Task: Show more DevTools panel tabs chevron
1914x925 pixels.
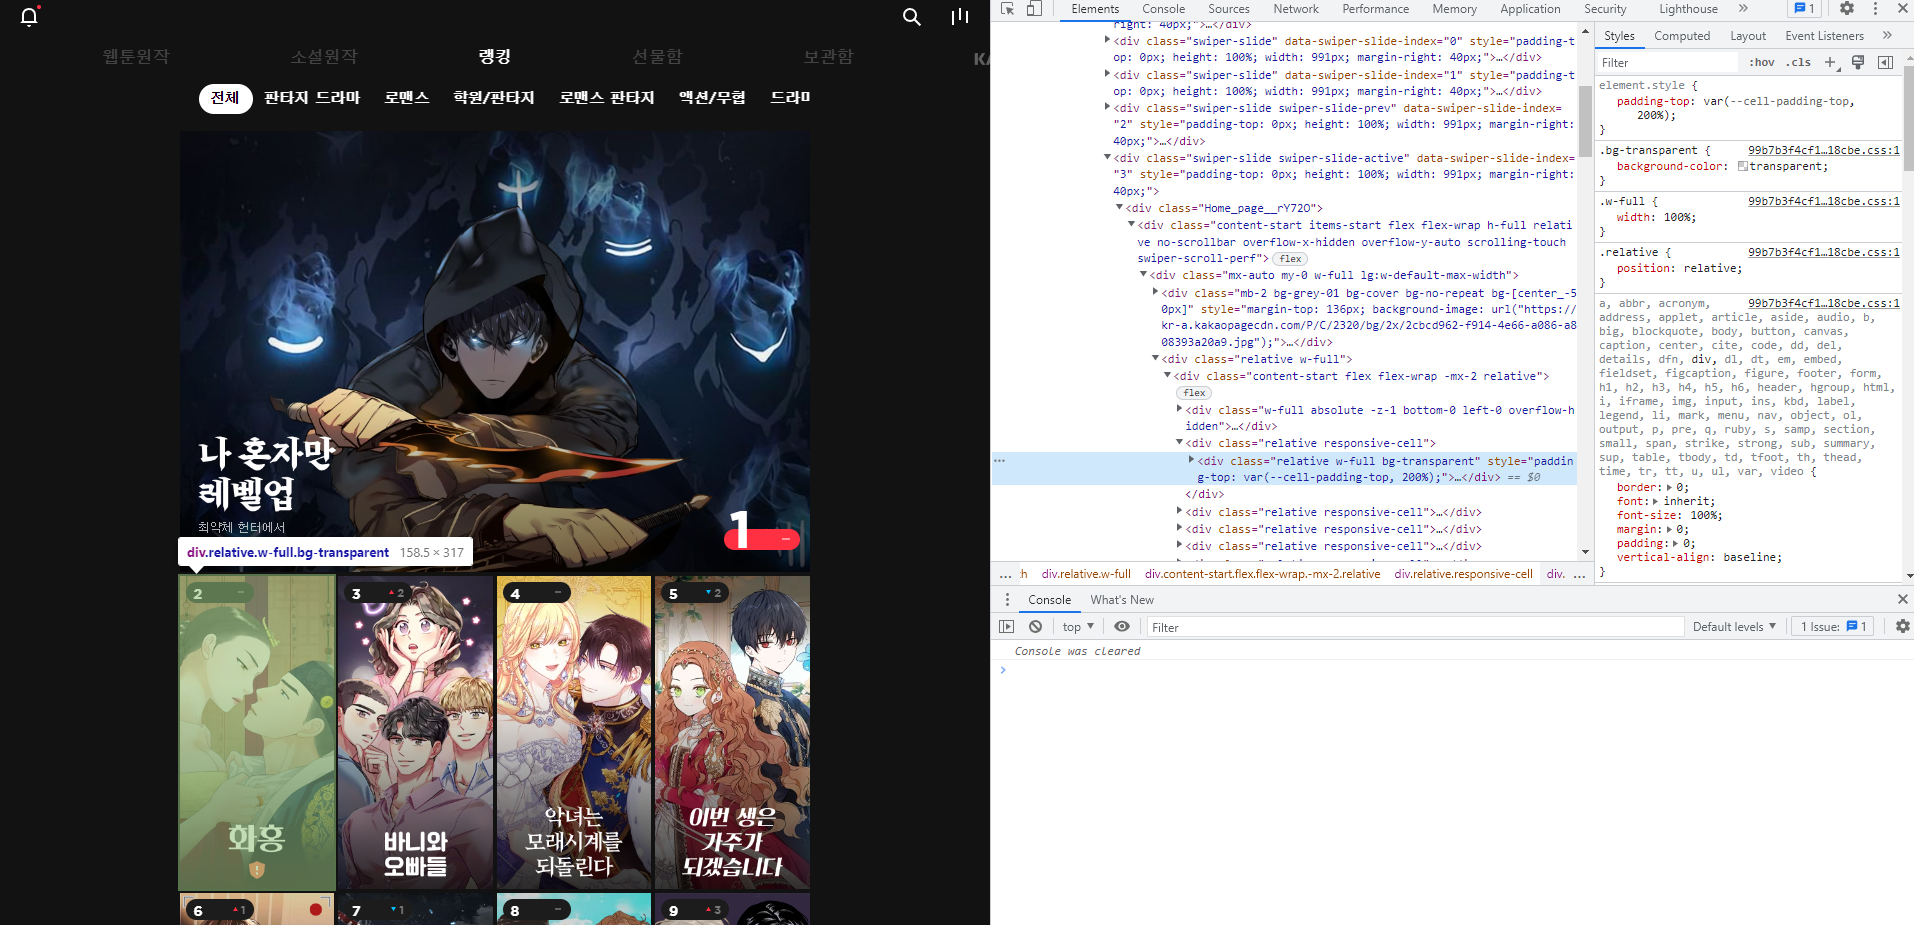Action: click(1743, 9)
